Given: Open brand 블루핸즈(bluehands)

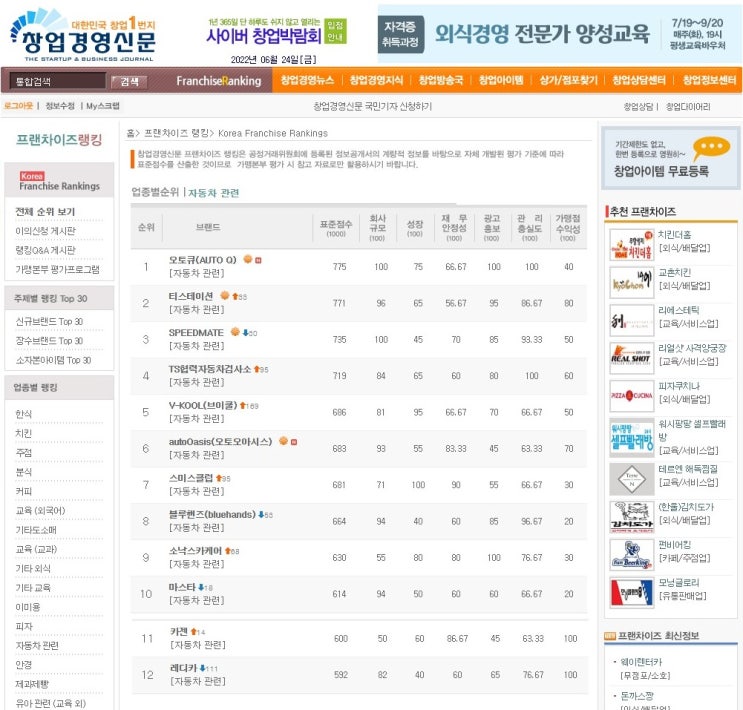Looking at the screenshot, I should coord(212,514).
